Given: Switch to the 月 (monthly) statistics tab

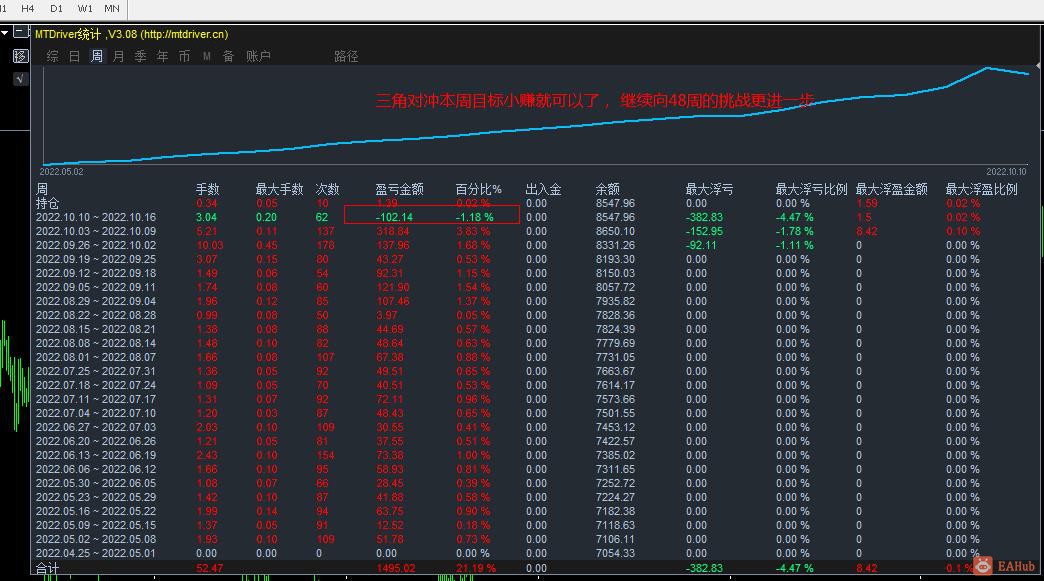Looking at the screenshot, I should tap(119, 57).
